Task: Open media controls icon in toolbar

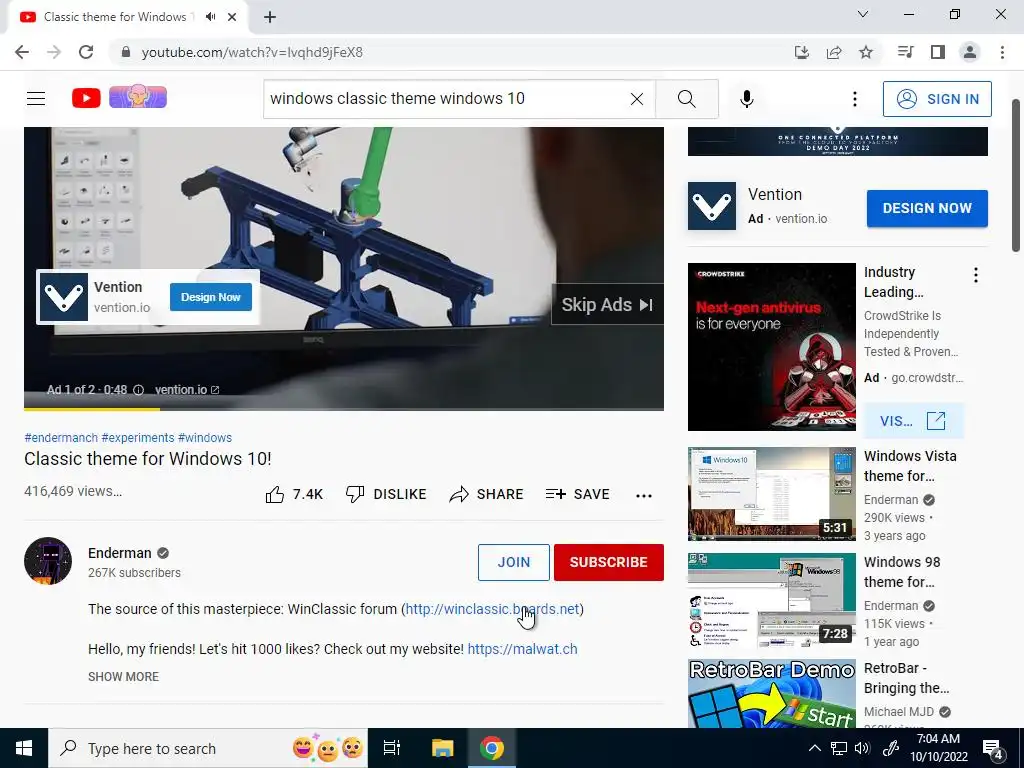Action: (905, 52)
